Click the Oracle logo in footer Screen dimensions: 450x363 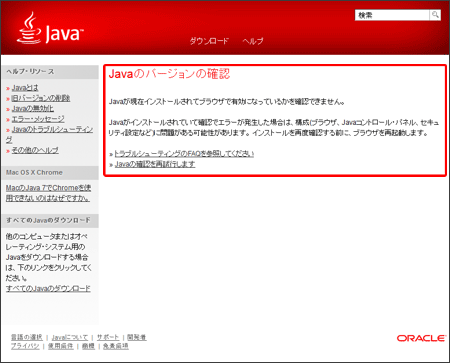[x=421, y=338]
